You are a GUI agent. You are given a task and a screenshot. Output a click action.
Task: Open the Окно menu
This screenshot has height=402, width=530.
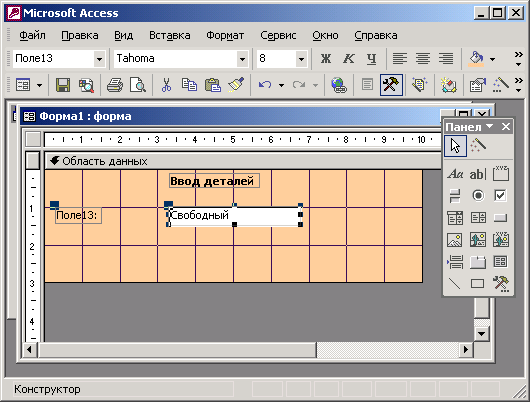click(325, 36)
